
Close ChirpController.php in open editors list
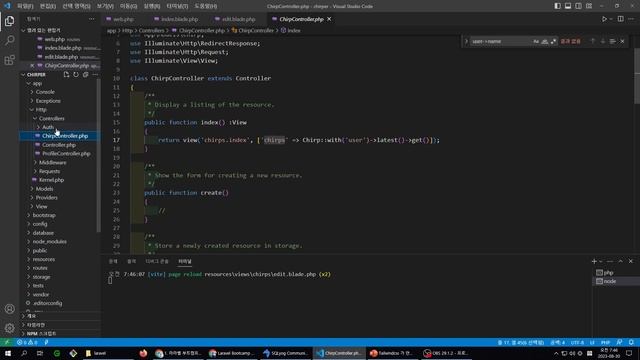[32, 65]
